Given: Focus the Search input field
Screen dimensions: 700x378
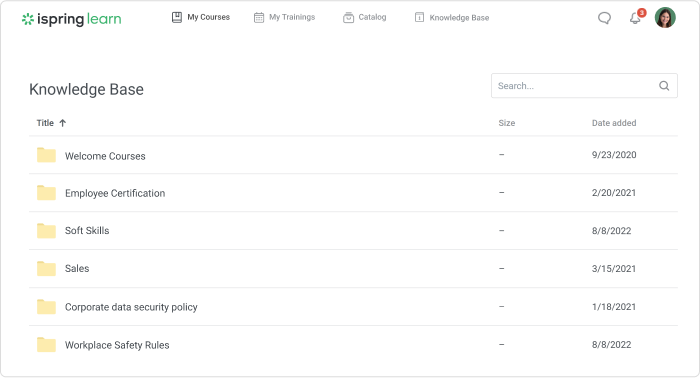Looking at the screenshot, I should pyautogui.click(x=584, y=86).
